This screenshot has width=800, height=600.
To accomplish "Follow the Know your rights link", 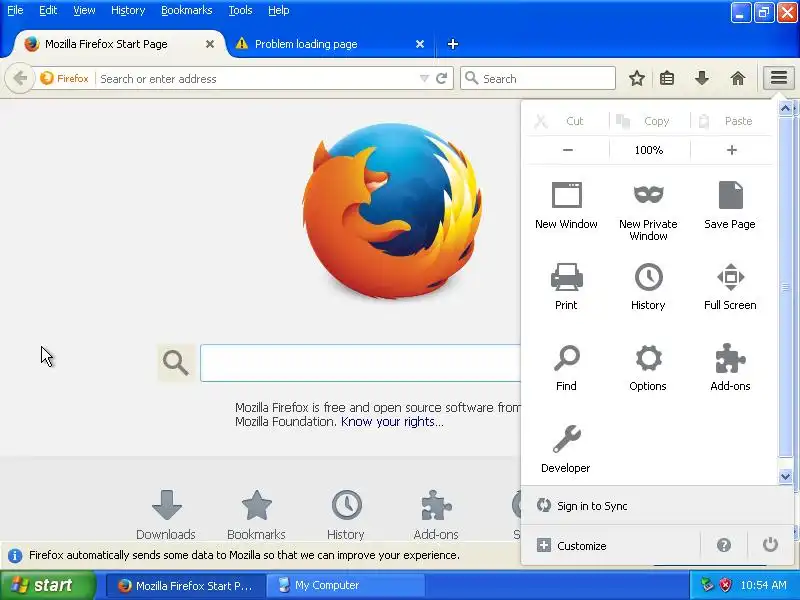I will (x=392, y=422).
